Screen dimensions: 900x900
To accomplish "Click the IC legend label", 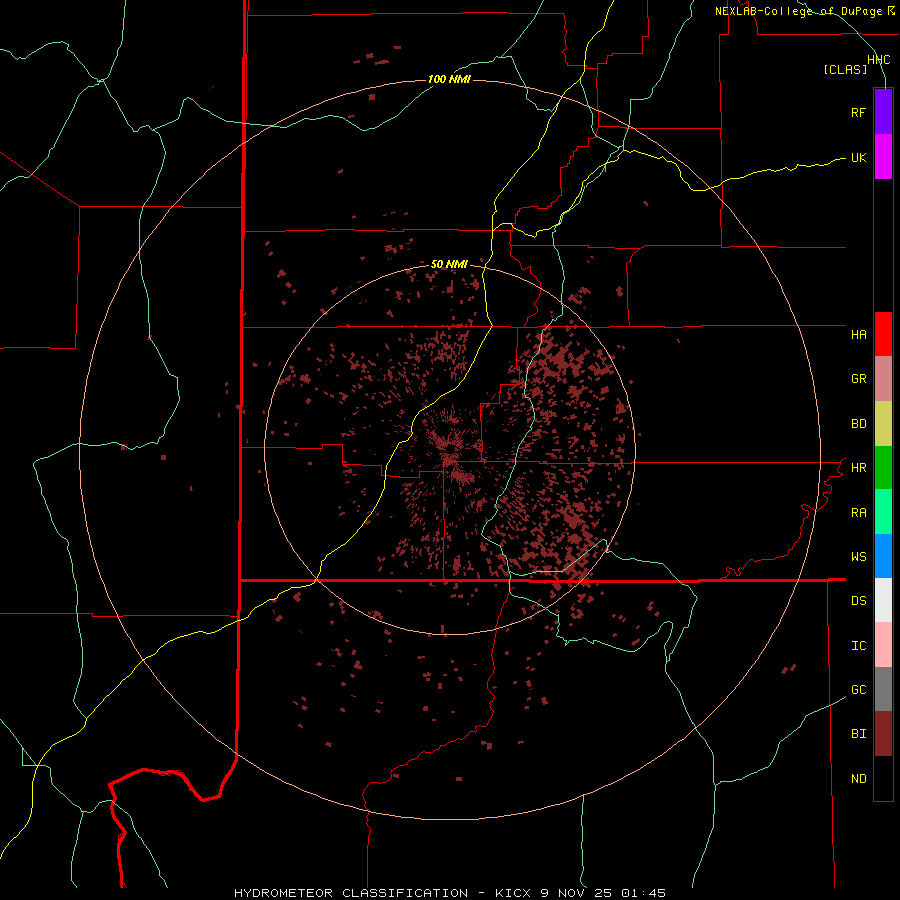I will 858,645.
